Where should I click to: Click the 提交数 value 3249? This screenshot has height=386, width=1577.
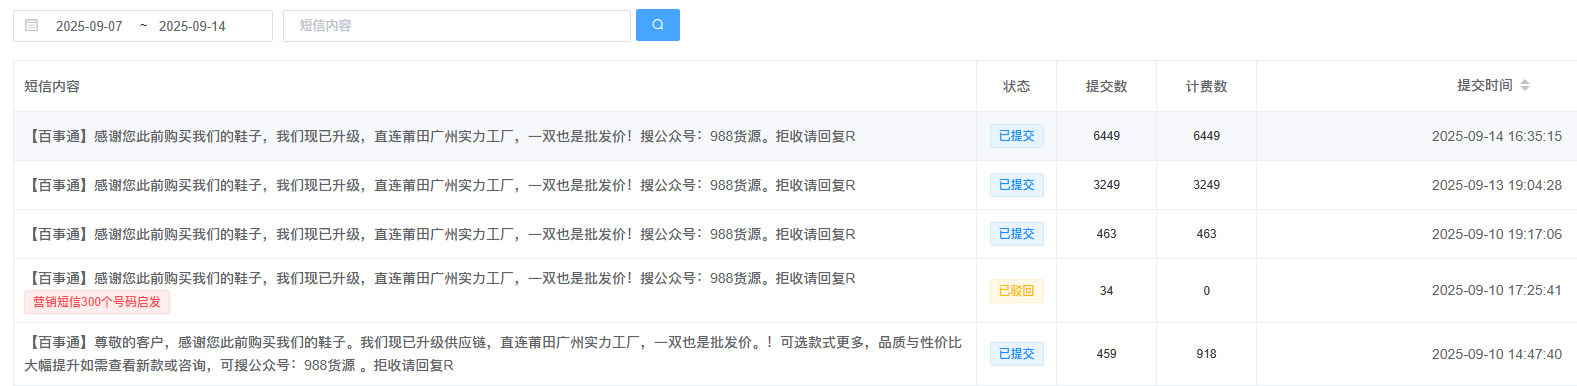click(x=1106, y=185)
